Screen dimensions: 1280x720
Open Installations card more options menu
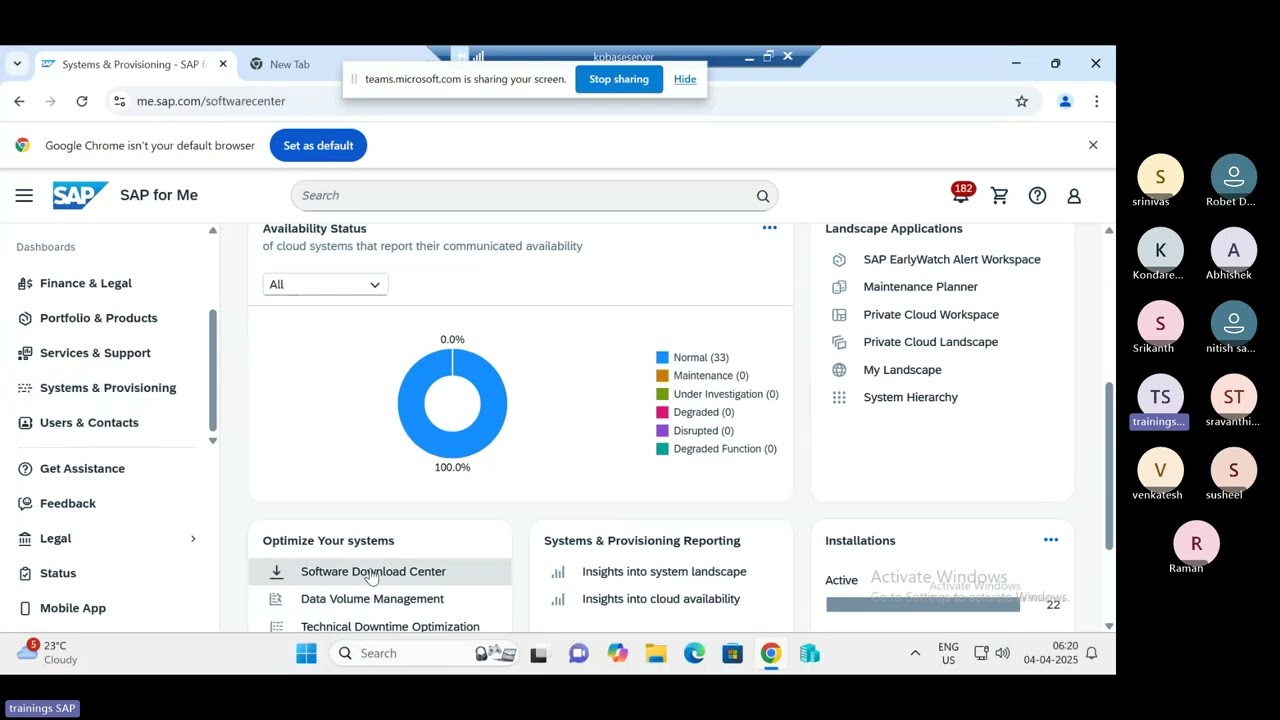[x=1051, y=540]
